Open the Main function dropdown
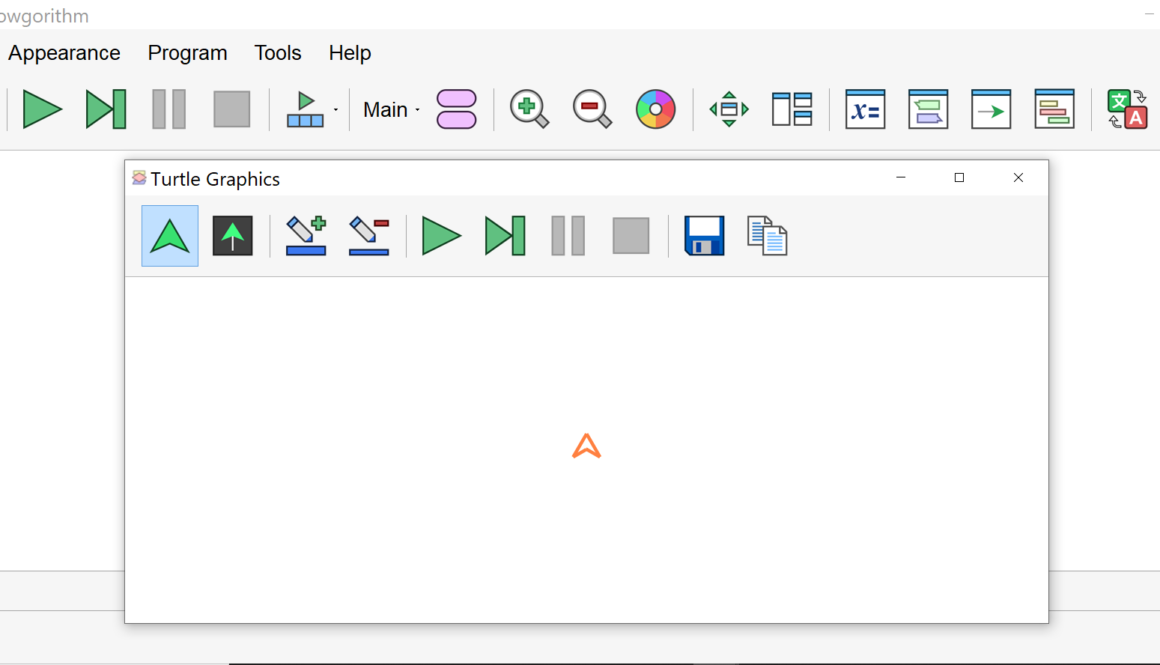Screen dimensions: 1160x665 (x=391, y=110)
